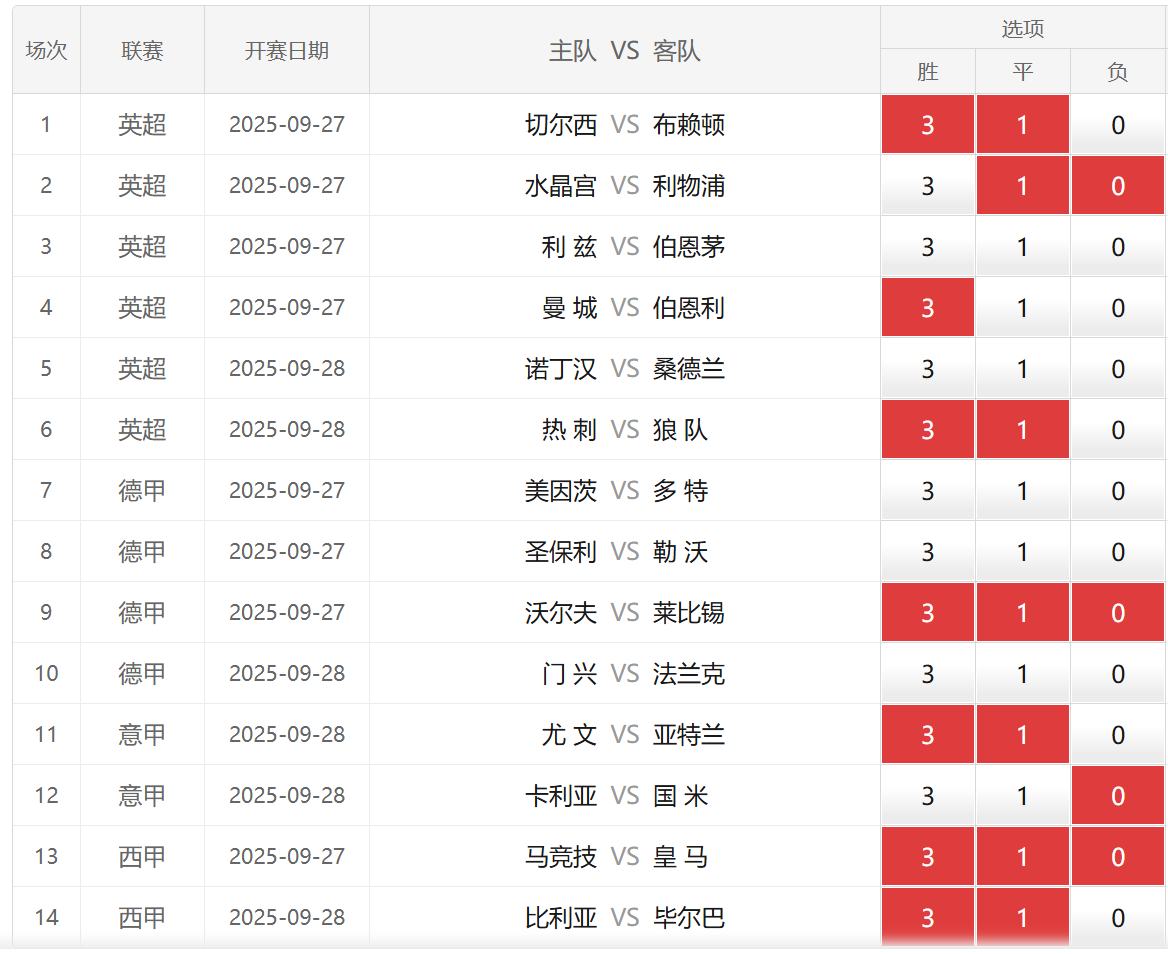This screenshot has height=954, width=1168.
Task: Select loss (0) for 曼城 vs 伯恩利
Action: (x=1117, y=308)
